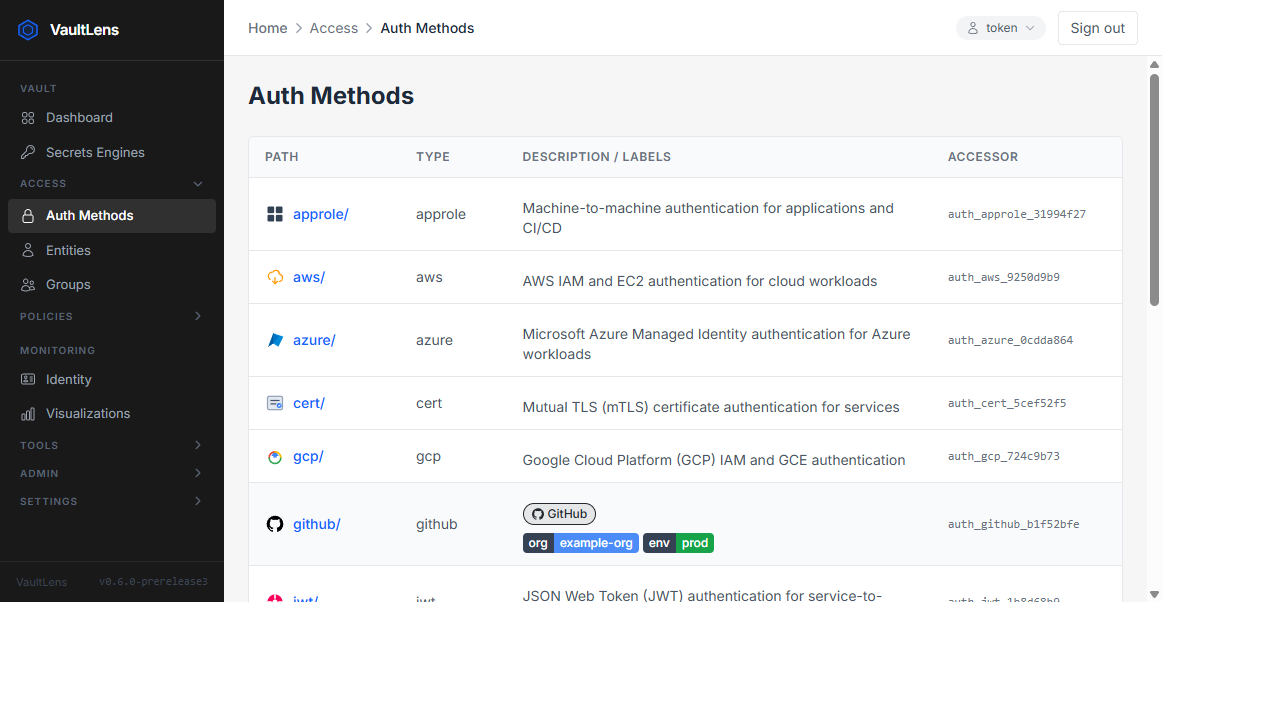The height and width of the screenshot is (720, 1280).
Task: Click the ACCESSOR column header
Action: pyautogui.click(x=983, y=157)
